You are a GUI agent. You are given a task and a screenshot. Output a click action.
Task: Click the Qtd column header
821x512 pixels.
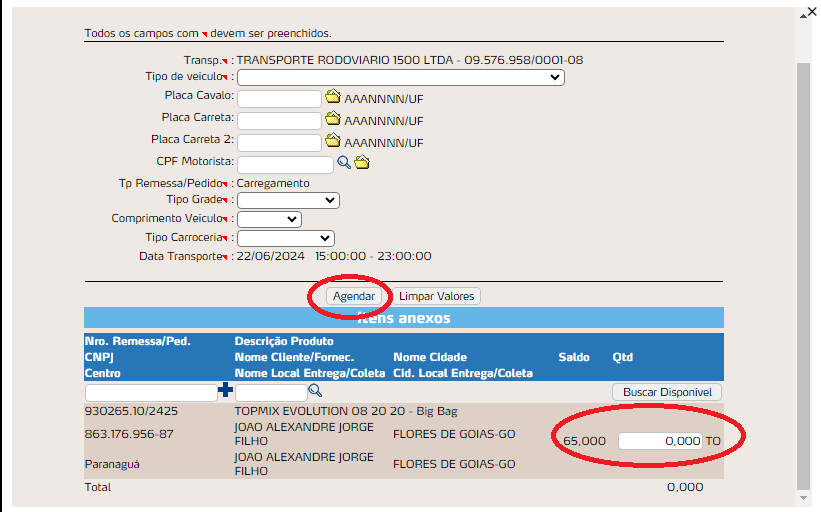623,357
